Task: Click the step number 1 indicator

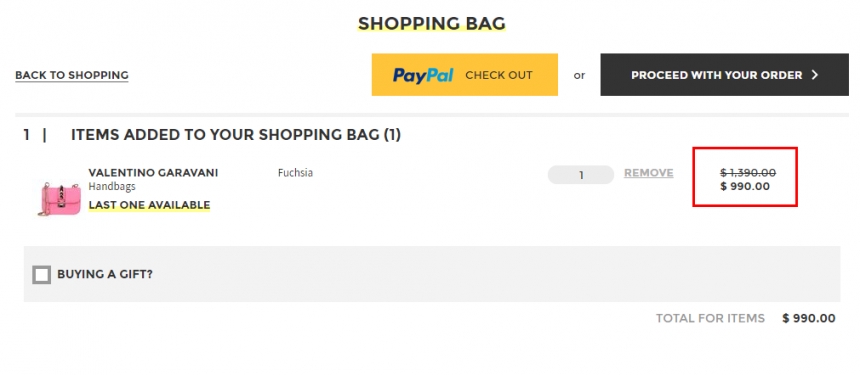Action: (x=26, y=135)
